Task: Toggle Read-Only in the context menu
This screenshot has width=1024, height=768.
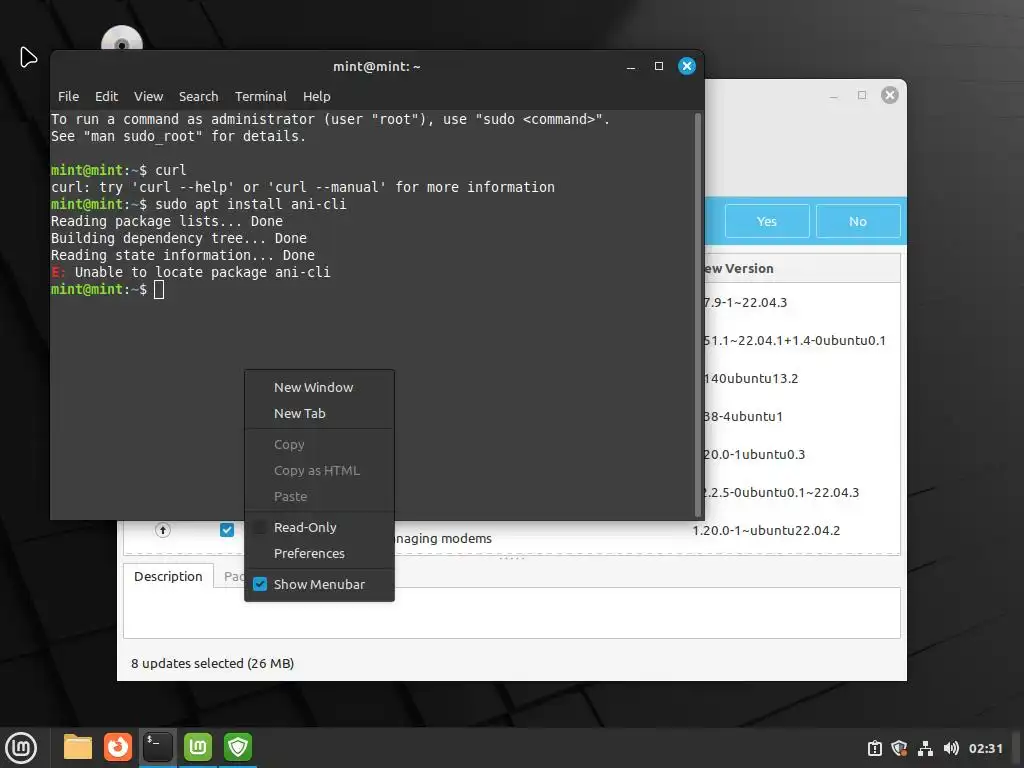Action: [x=319, y=527]
